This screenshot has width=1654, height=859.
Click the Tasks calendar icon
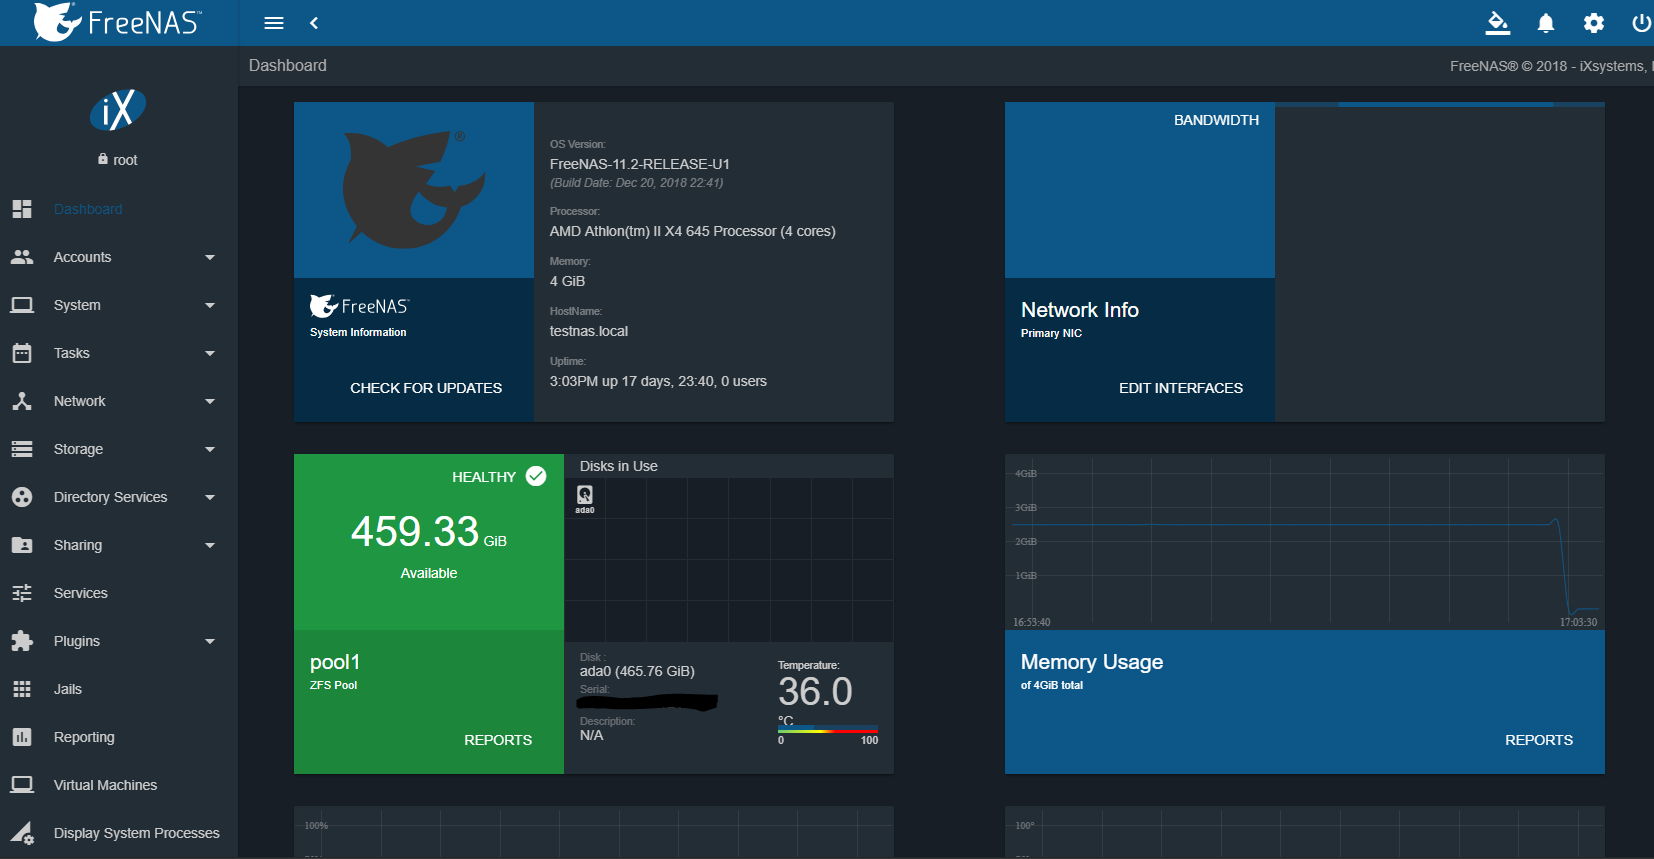coord(22,353)
